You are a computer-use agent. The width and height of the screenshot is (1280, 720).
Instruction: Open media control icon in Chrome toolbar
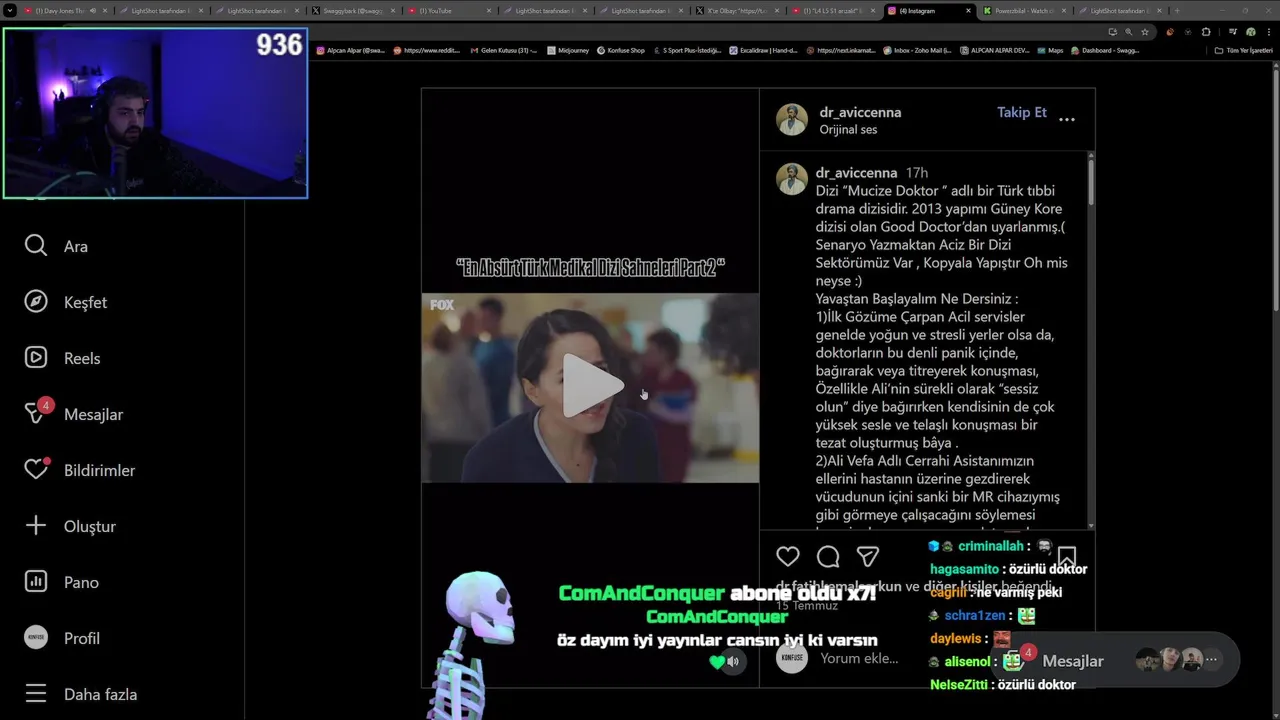(x=1233, y=32)
